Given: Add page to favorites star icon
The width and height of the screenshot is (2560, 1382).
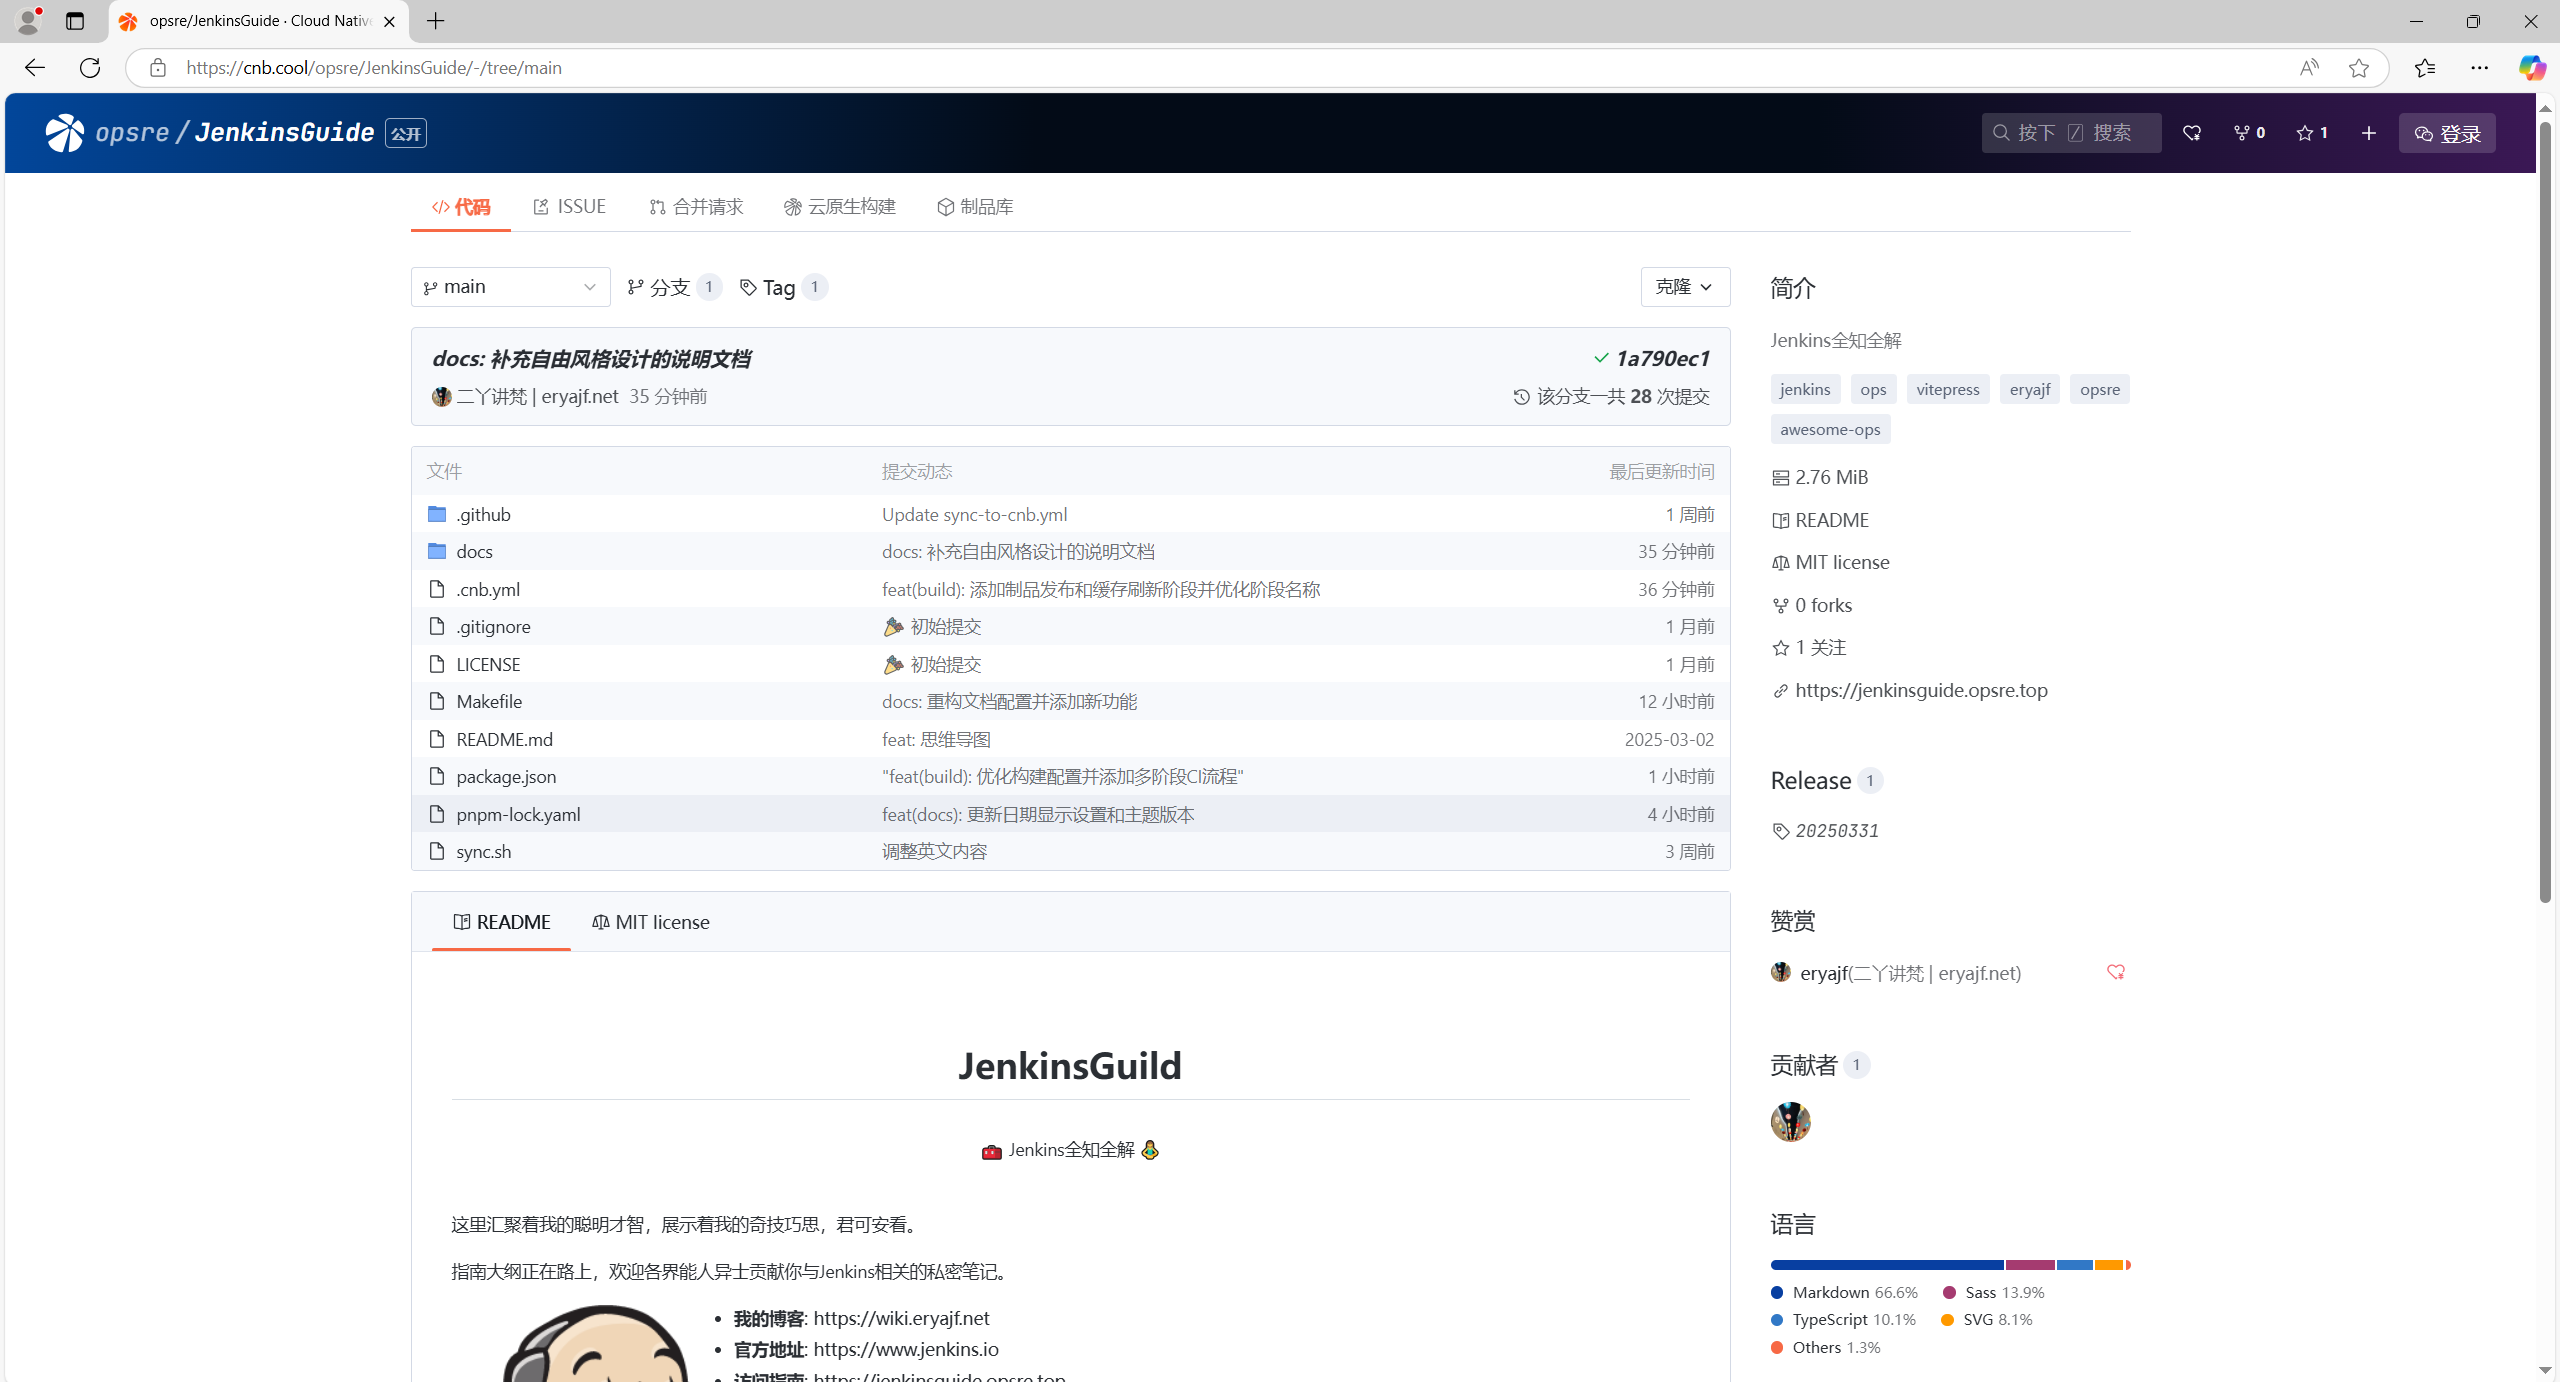Looking at the screenshot, I should [2359, 67].
